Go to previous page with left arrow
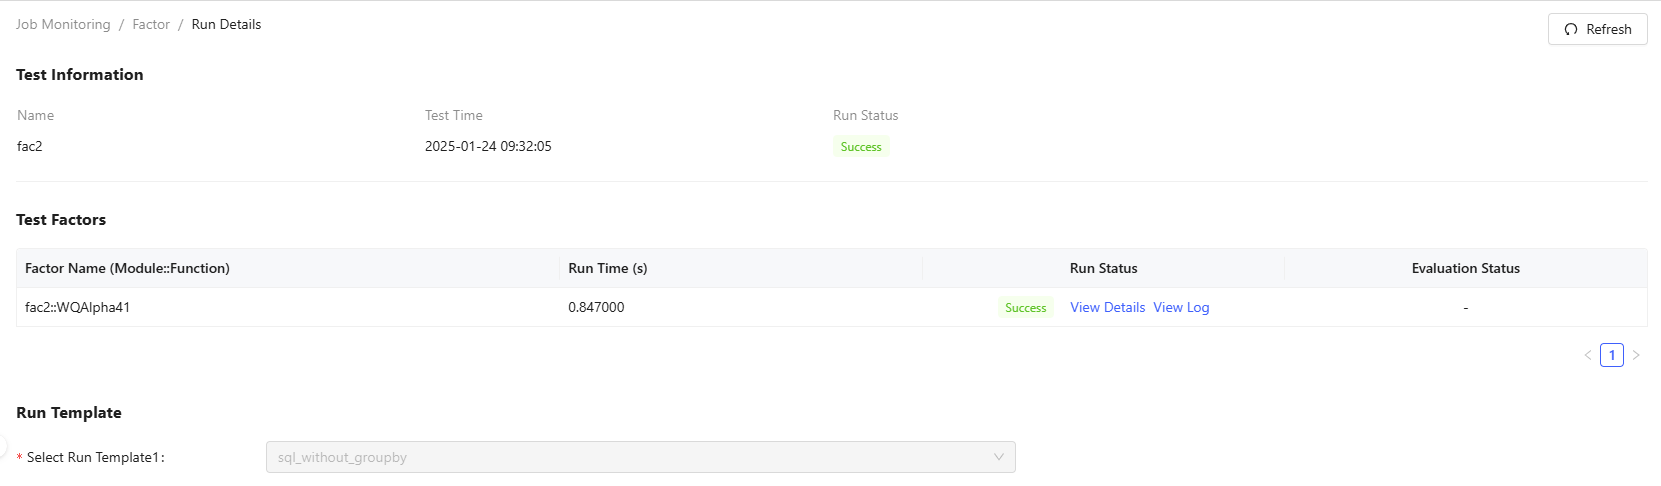This screenshot has height=486, width=1661. point(1587,355)
